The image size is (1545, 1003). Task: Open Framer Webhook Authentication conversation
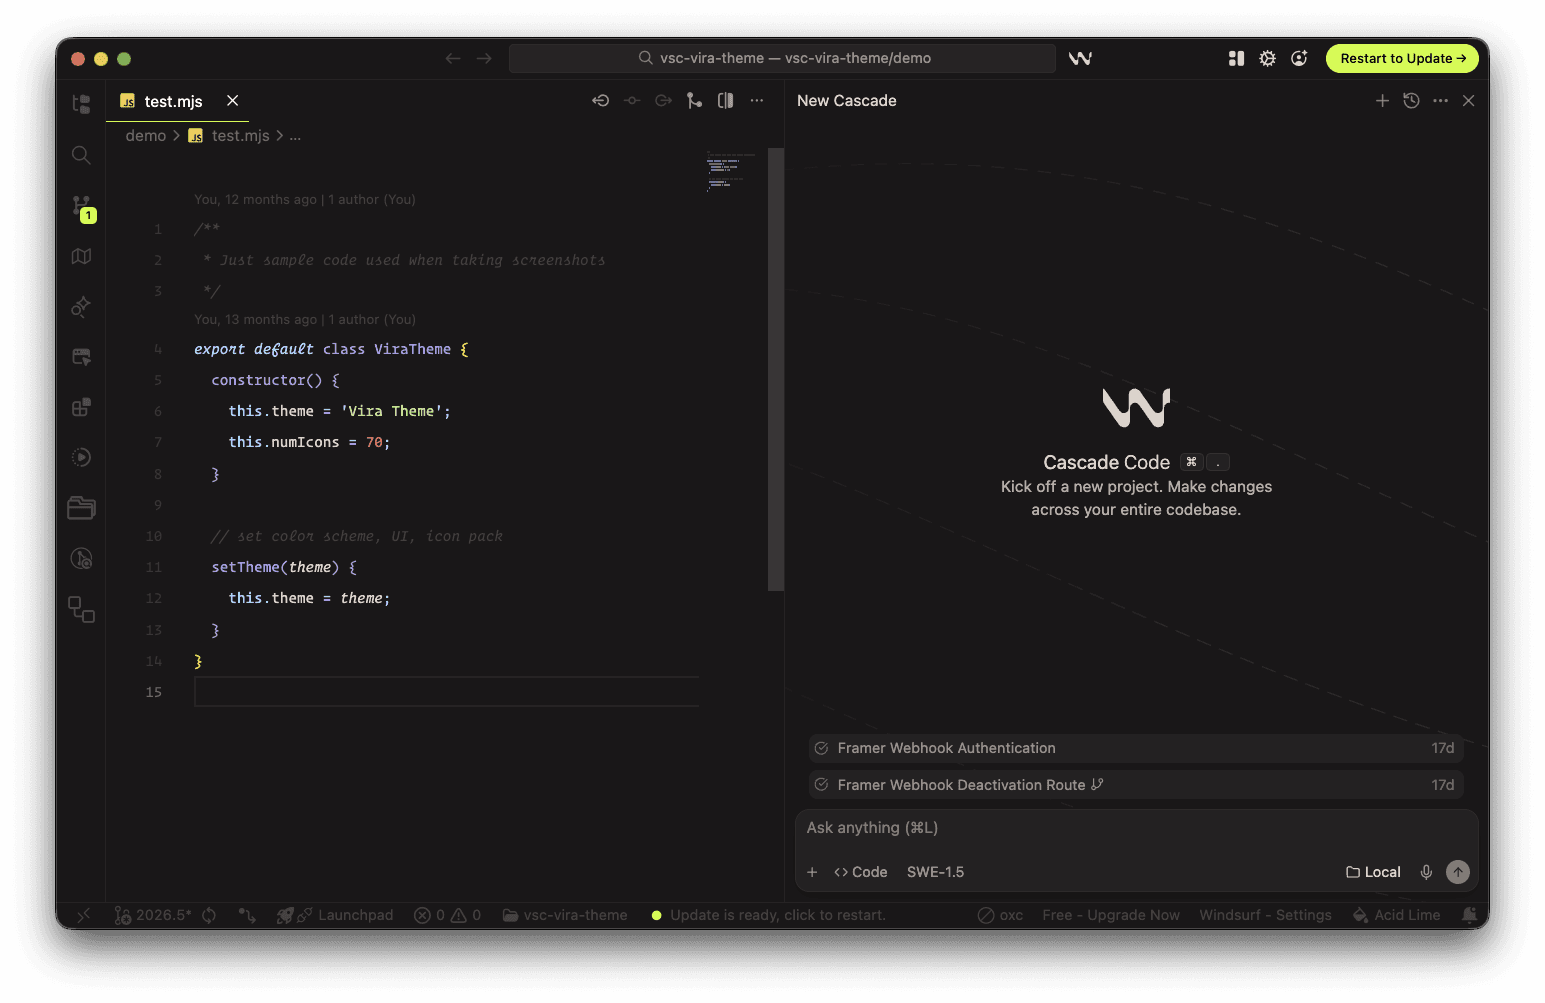tap(1136, 748)
